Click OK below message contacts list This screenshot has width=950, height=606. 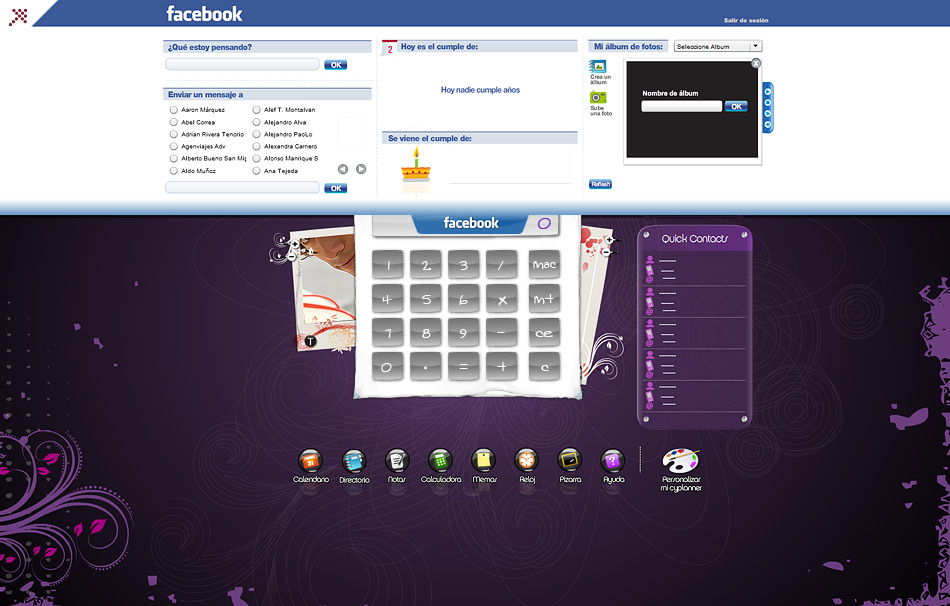coord(336,188)
